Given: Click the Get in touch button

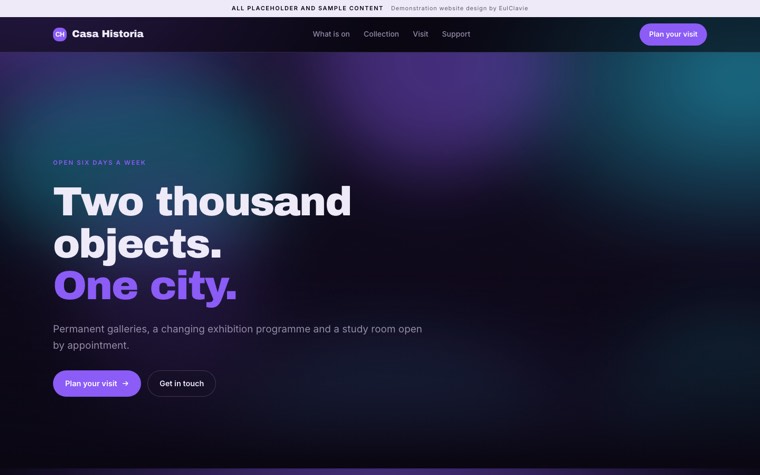Looking at the screenshot, I should tap(182, 383).
